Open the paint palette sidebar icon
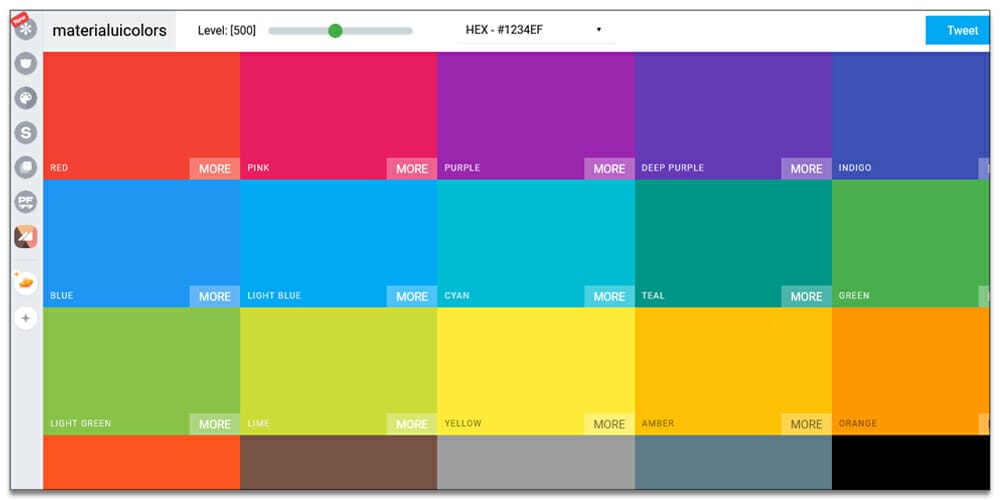 (x=26, y=98)
